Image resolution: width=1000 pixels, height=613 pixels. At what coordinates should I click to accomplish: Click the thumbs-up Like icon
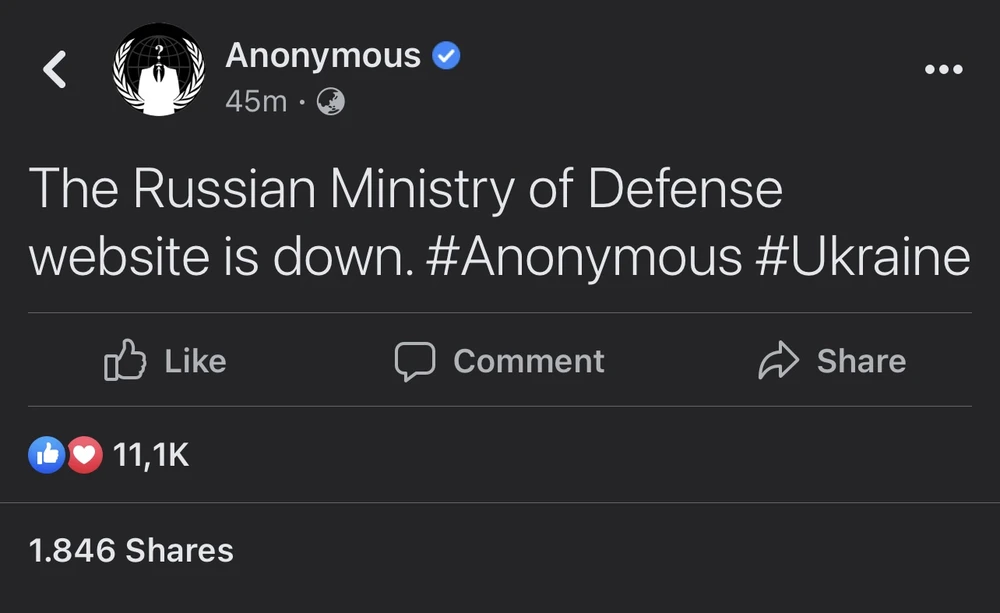pyautogui.click(x=125, y=361)
